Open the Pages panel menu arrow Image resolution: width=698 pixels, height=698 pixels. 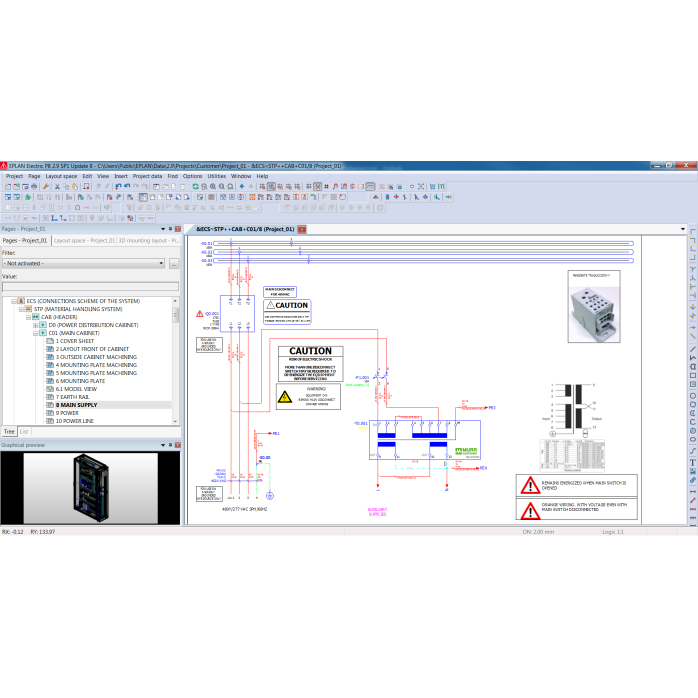(163, 229)
